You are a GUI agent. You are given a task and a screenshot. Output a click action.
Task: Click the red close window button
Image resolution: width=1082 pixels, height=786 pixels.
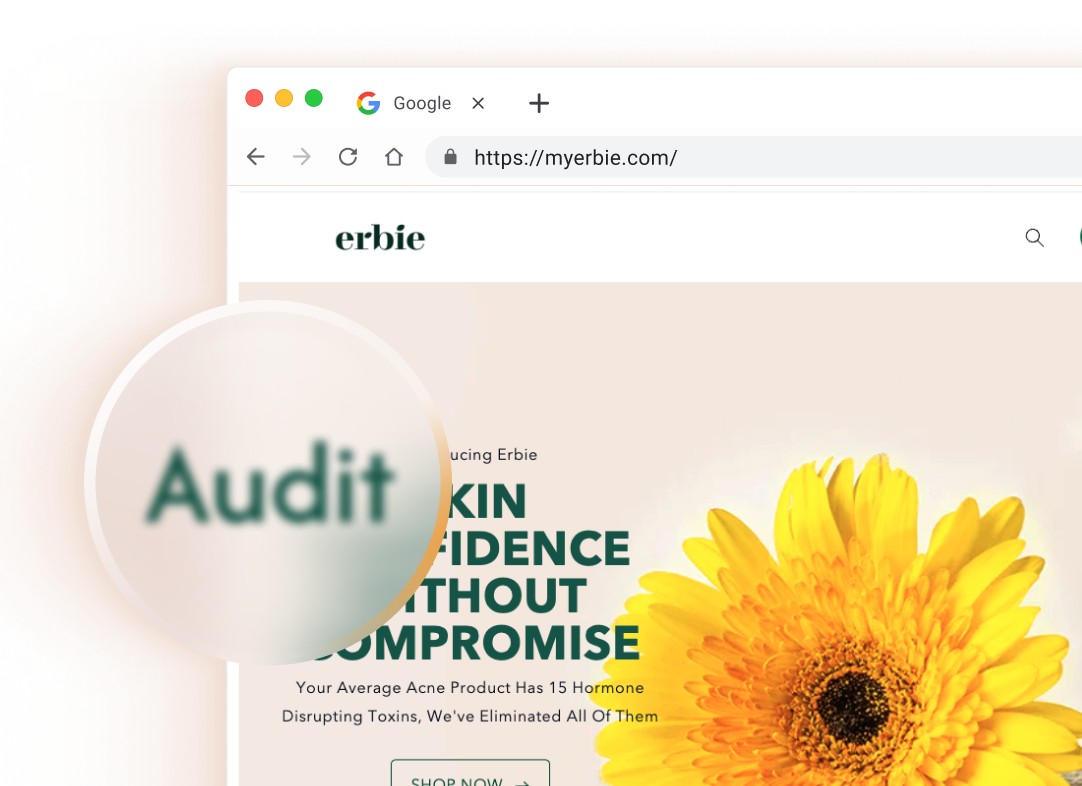pos(254,98)
